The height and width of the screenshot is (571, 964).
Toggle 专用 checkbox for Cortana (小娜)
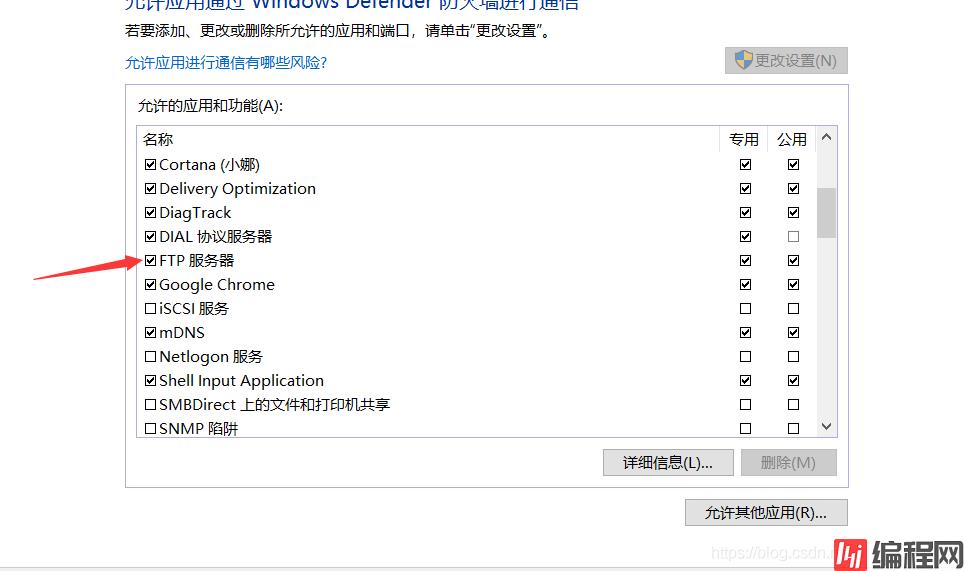click(745, 165)
